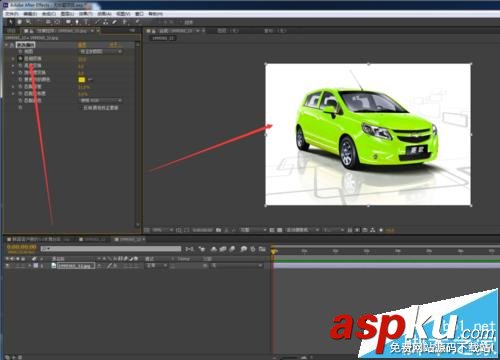This screenshot has height=360, width=500.
Task: Toggle the Hue Transform stopwatch
Action: [x=20, y=59]
